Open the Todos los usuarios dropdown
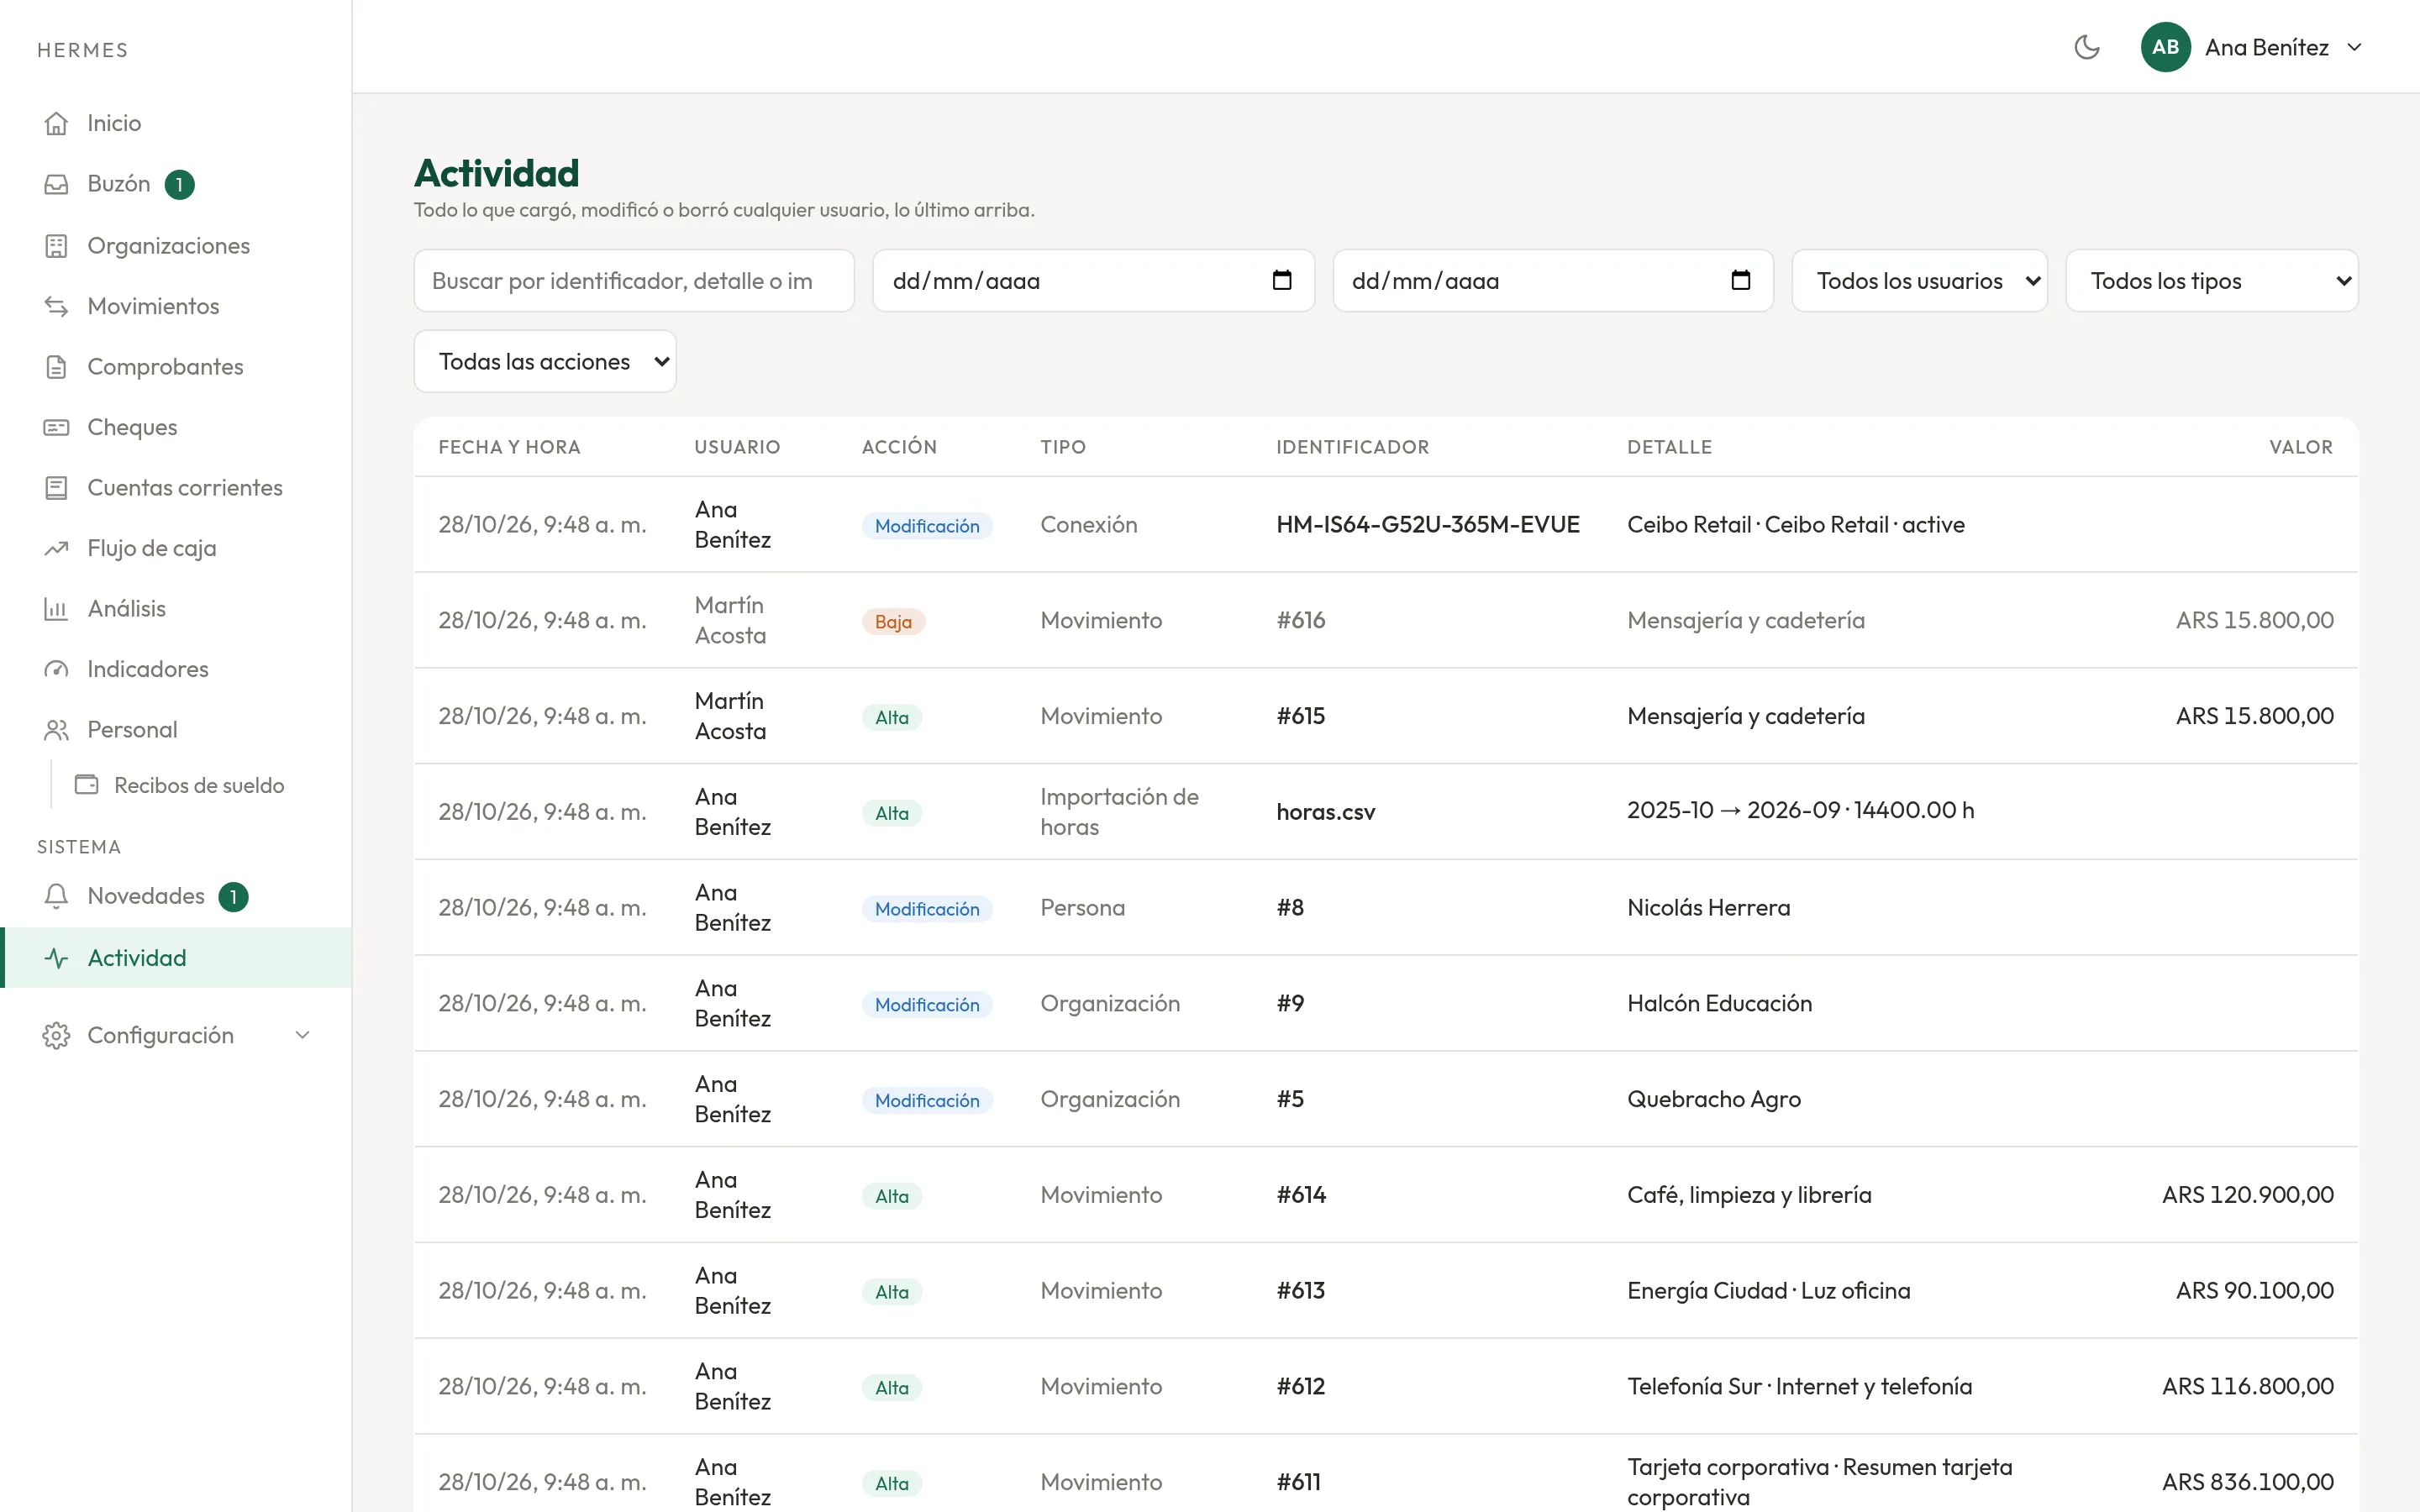The image size is (2420, 1512). pyautogui.click(x=1919, y=281)
